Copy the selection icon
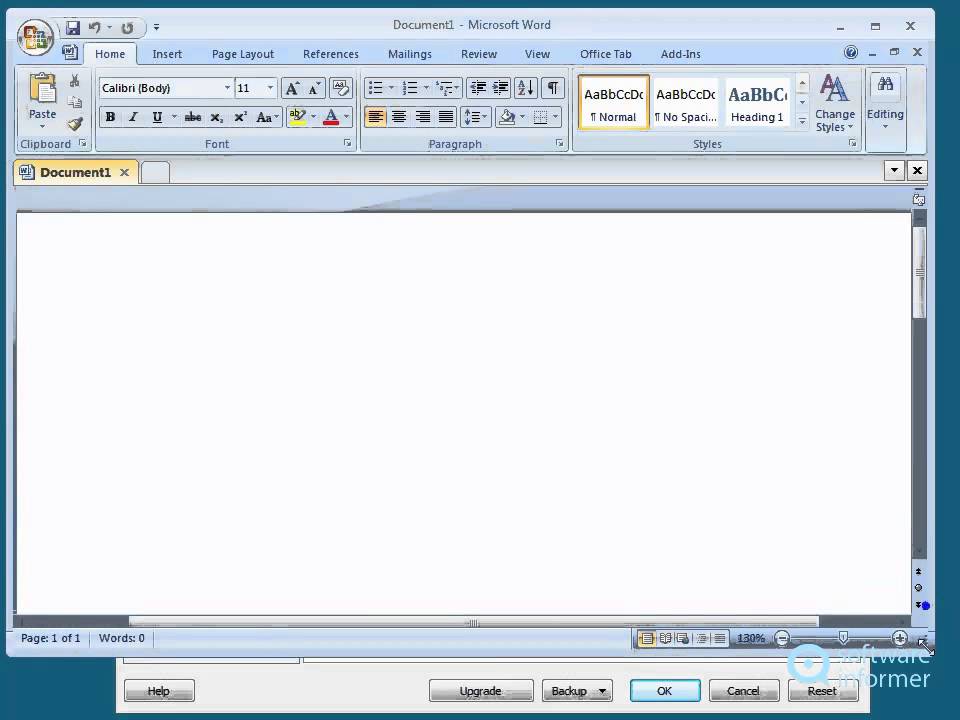The width and height of the screenshot is (960, 720). (x=75, y=102)
